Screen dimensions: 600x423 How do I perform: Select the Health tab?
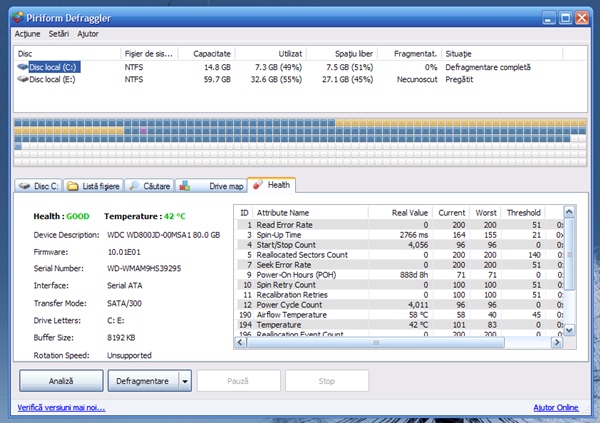click(271, 185)
